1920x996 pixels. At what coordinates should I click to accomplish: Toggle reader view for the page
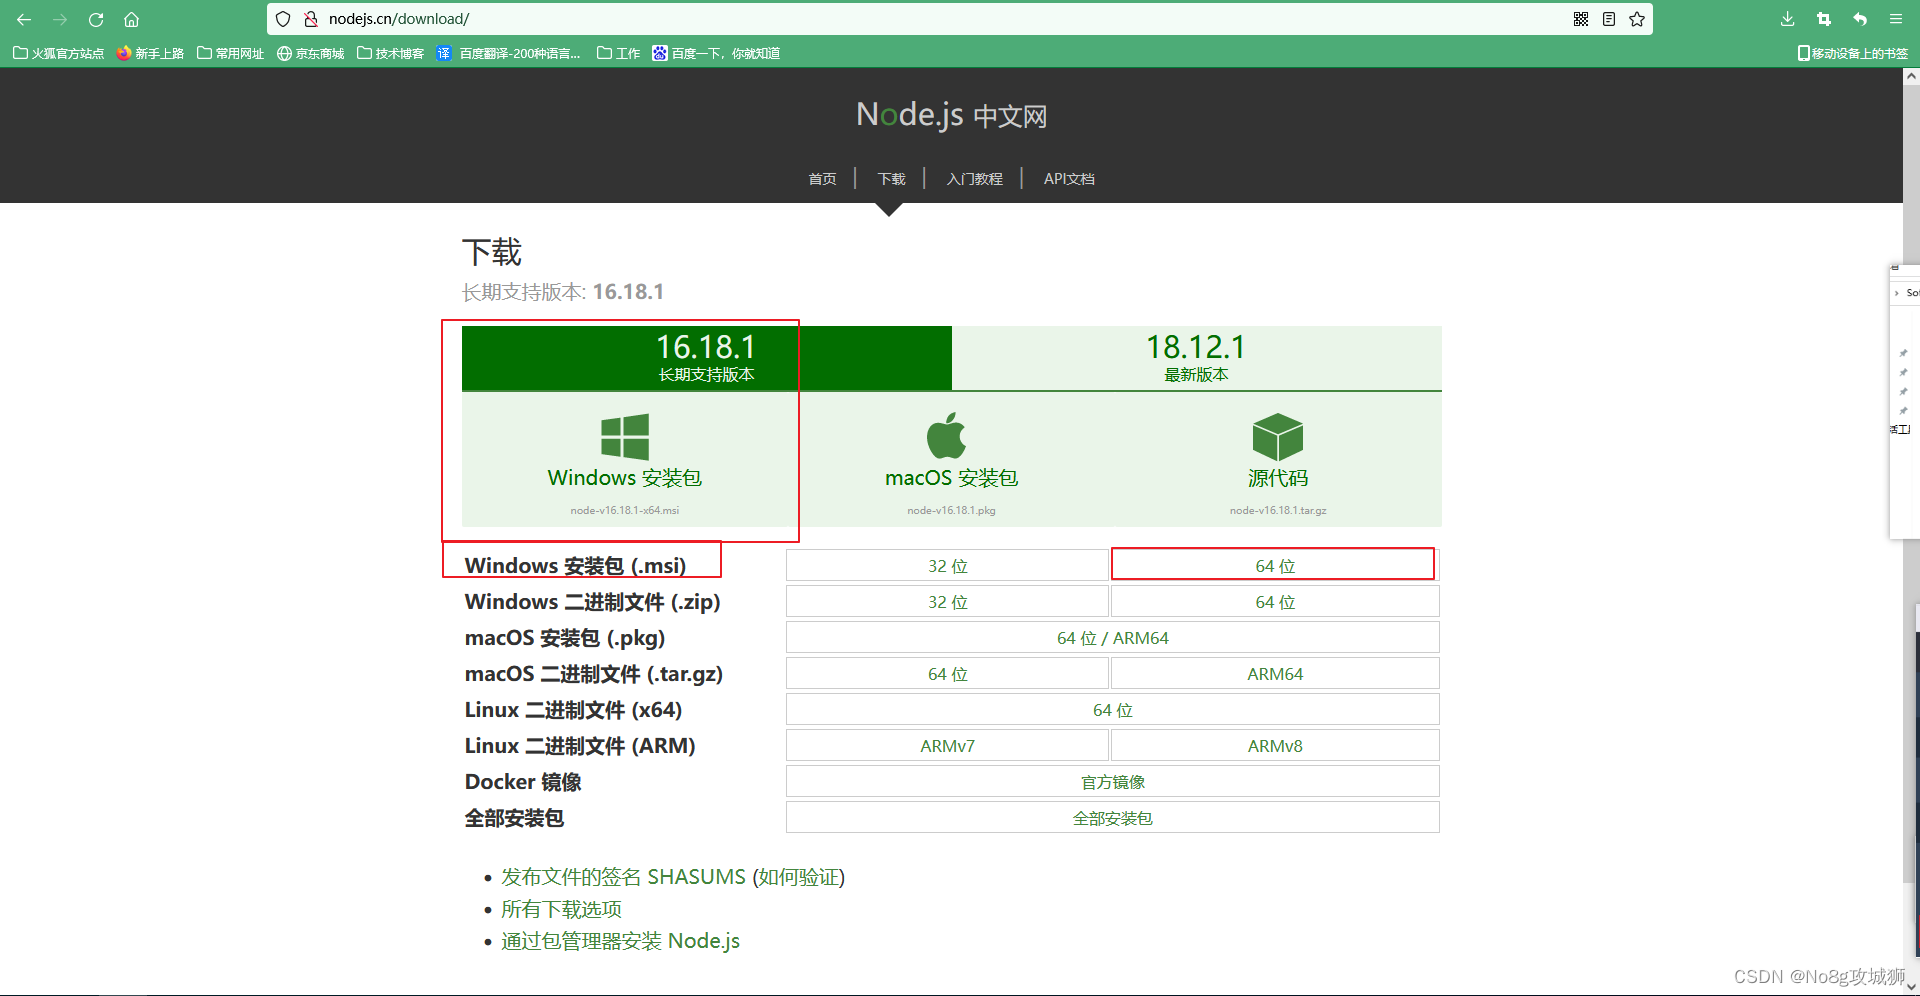point(1608,19)
